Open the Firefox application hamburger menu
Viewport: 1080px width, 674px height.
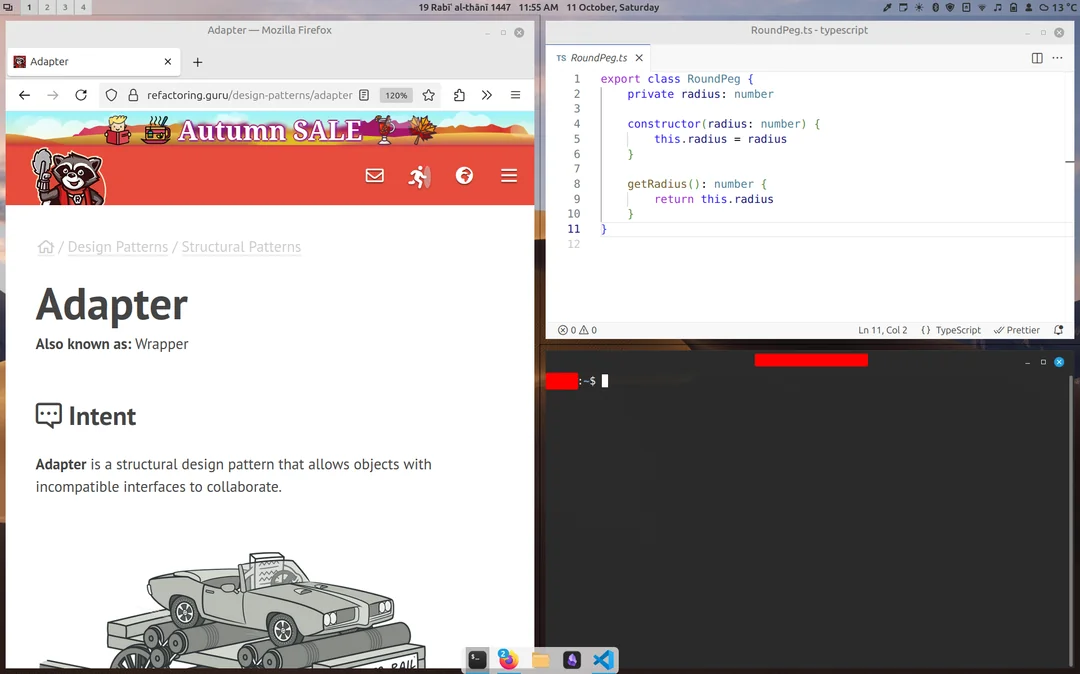[x=515, y=95]
